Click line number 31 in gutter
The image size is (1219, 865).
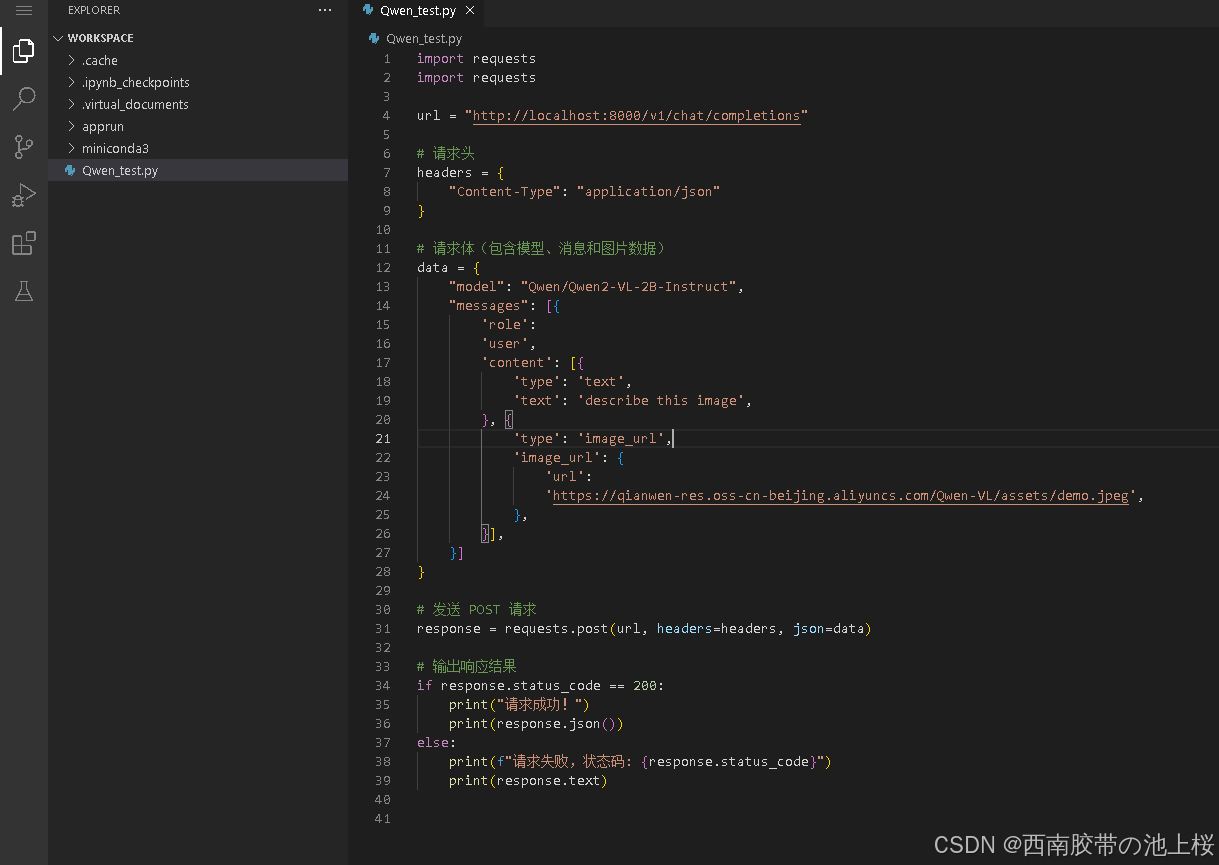coord(383,629)
